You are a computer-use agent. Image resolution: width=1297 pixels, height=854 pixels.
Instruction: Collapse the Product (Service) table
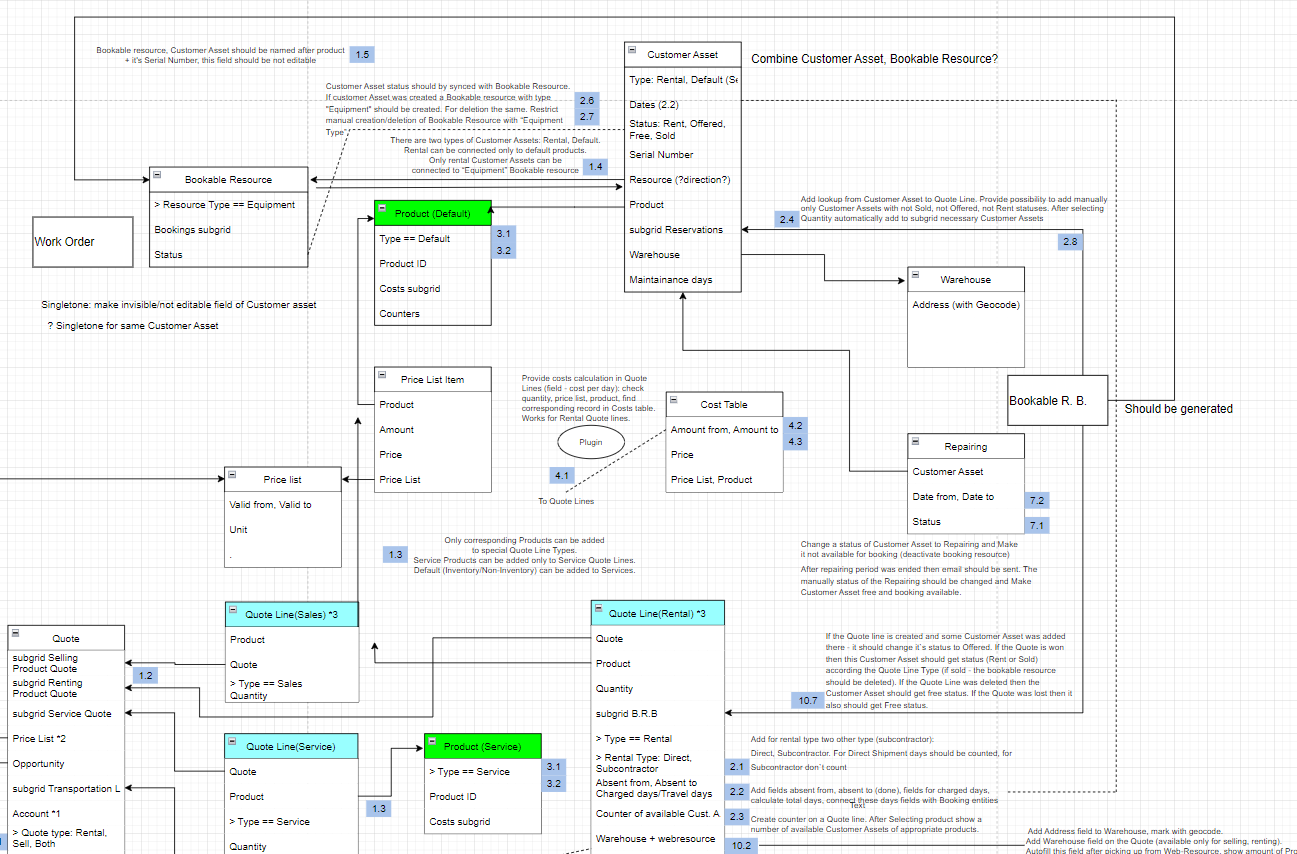pos(432,741)
